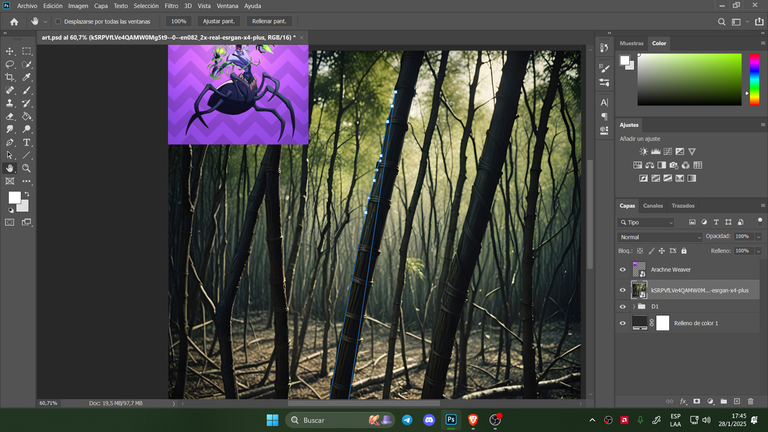768x432 pixels.
Task: Select the Paint Bucket tool
Action: coord(26,116)
